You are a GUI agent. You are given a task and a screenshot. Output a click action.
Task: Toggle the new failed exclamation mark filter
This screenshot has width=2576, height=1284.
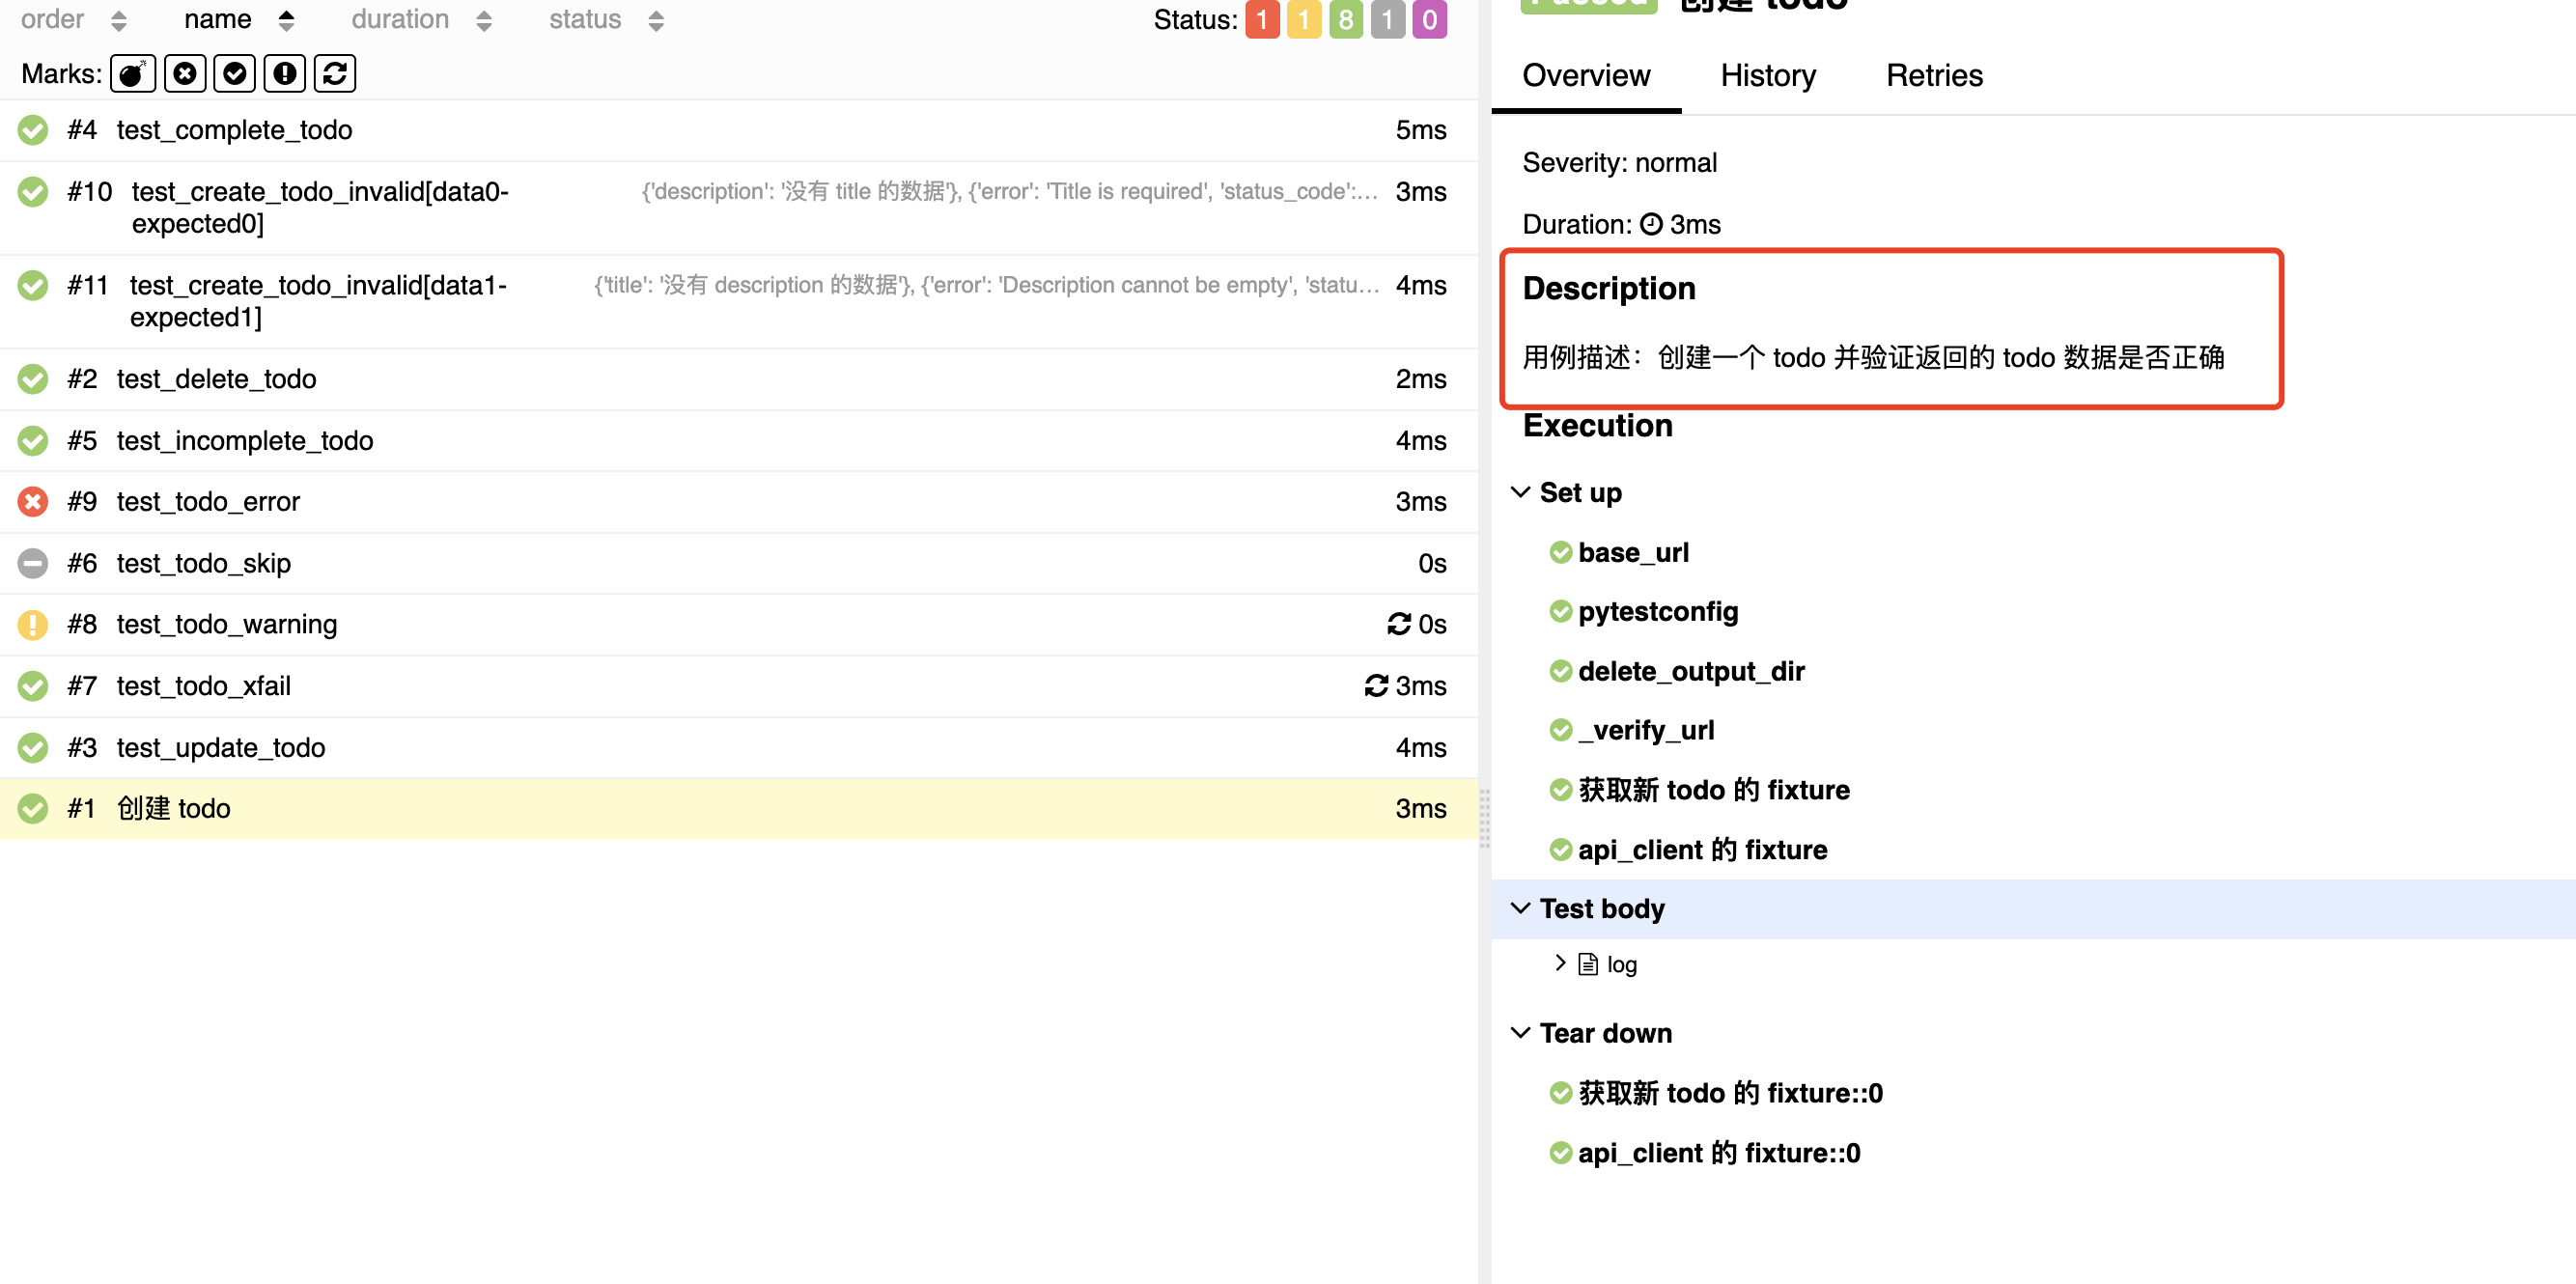tap(284, 73)
